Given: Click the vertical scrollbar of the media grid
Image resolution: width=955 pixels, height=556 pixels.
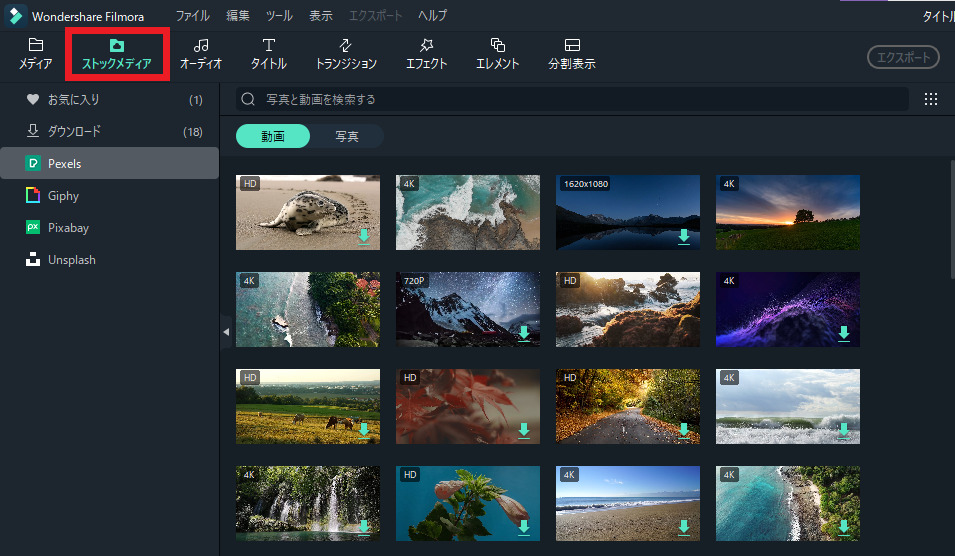Looking at the screenshot, I should (952, 219).
